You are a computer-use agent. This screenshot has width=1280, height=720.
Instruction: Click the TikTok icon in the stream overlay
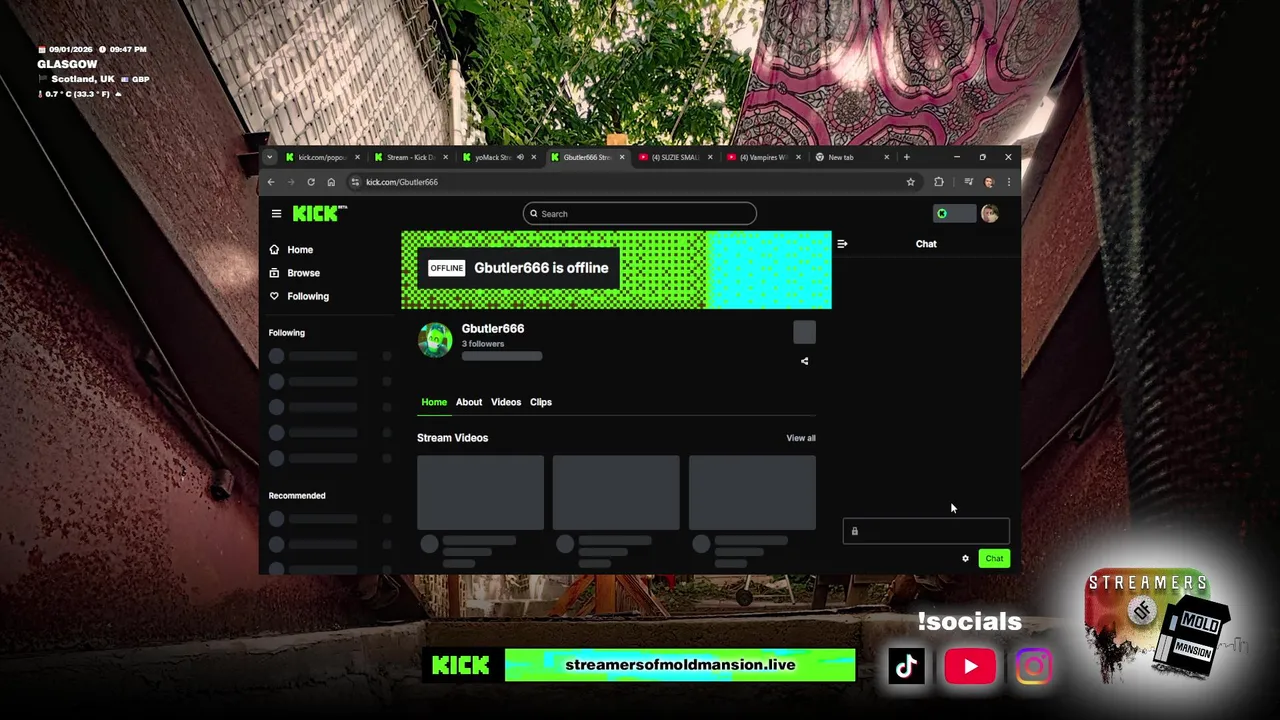[906, 666]
